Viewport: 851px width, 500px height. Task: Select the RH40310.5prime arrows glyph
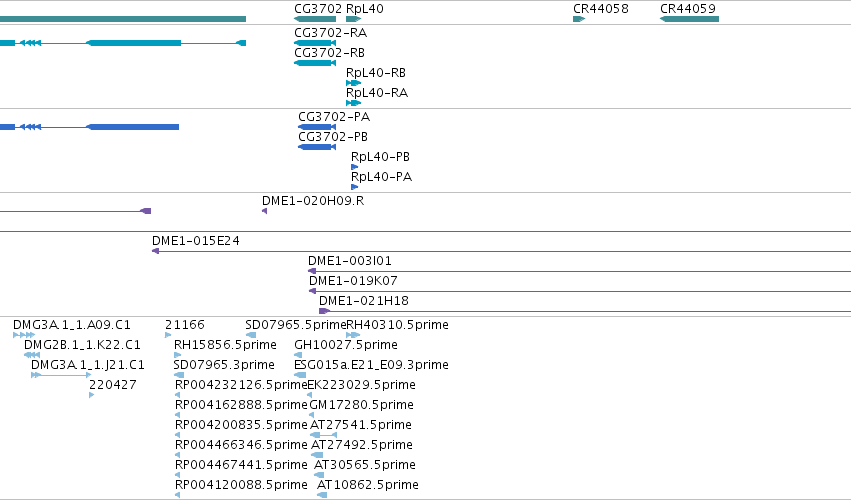coord(353,335)
